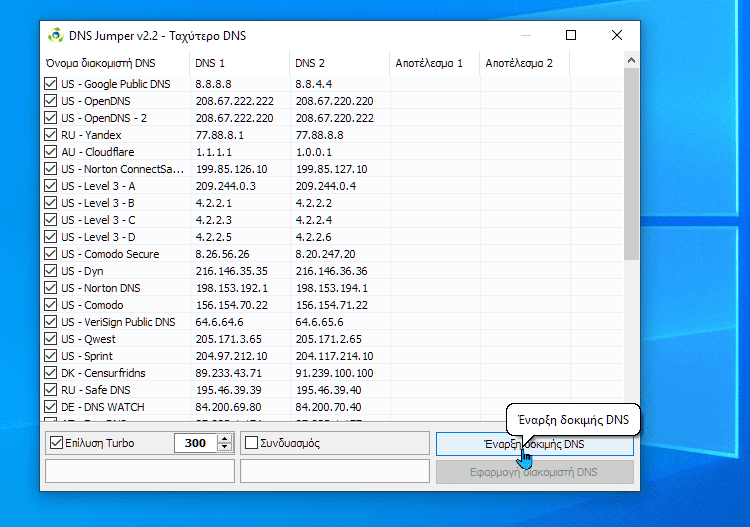750x527 pixels.
Task: Select the US - Level 3 - C row name
Action: click(x=98, y=220)
